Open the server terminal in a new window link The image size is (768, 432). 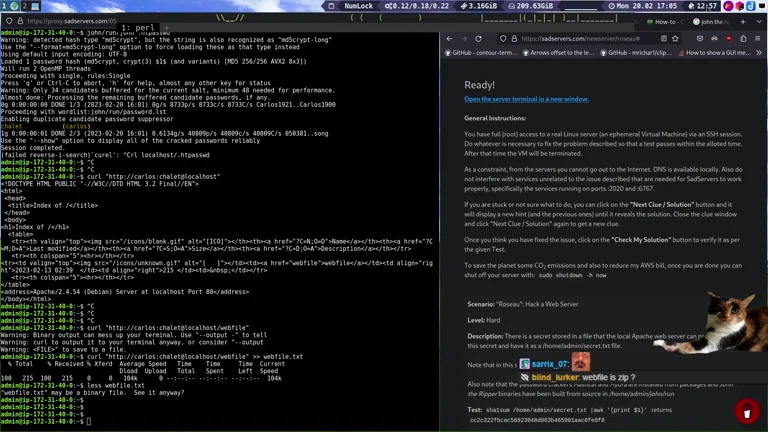527,99
